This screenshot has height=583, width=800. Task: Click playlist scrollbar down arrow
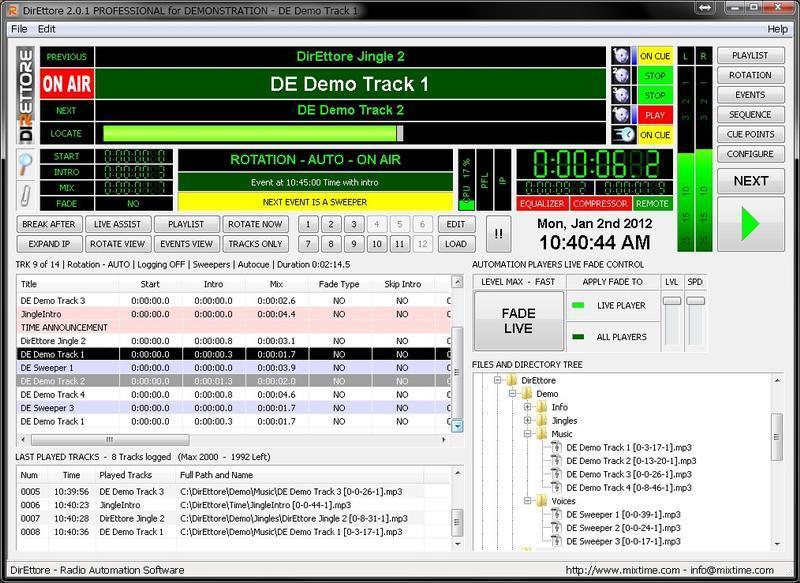[x=457, y=426]
